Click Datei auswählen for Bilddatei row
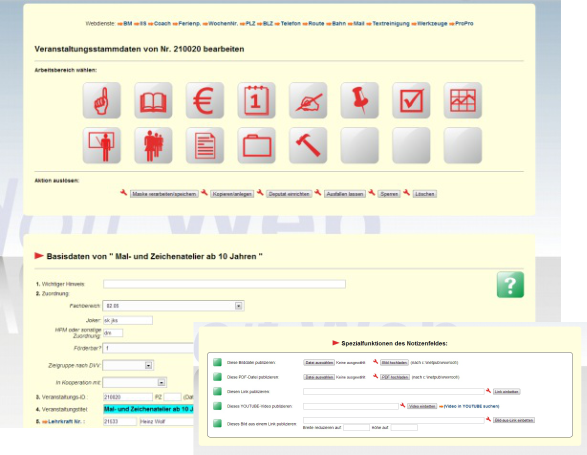This screenshot has width=587, height=455. point(319,363)
